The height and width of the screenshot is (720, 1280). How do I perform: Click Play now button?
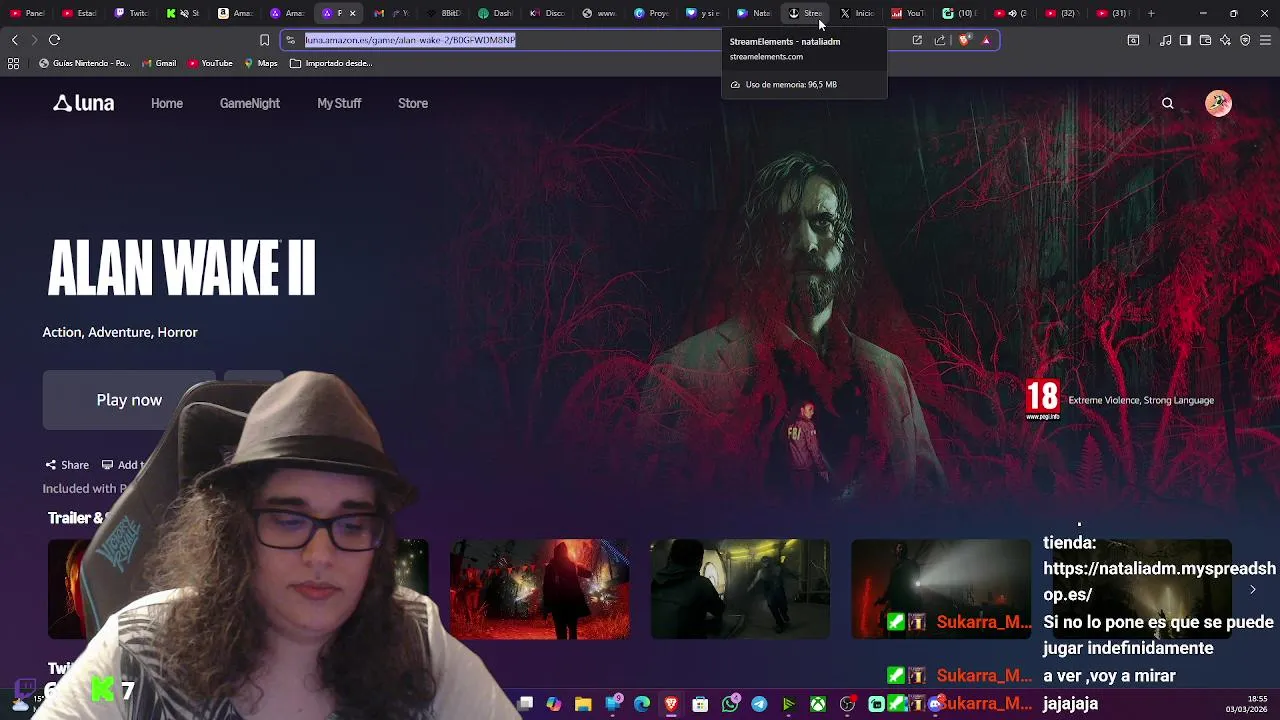(x=129, y=400)
